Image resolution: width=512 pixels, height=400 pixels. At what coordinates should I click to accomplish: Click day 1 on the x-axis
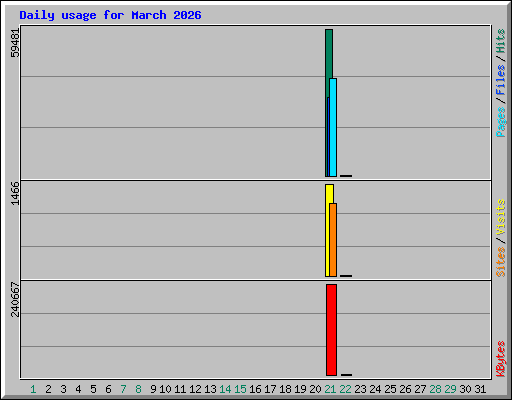(33, 389)
